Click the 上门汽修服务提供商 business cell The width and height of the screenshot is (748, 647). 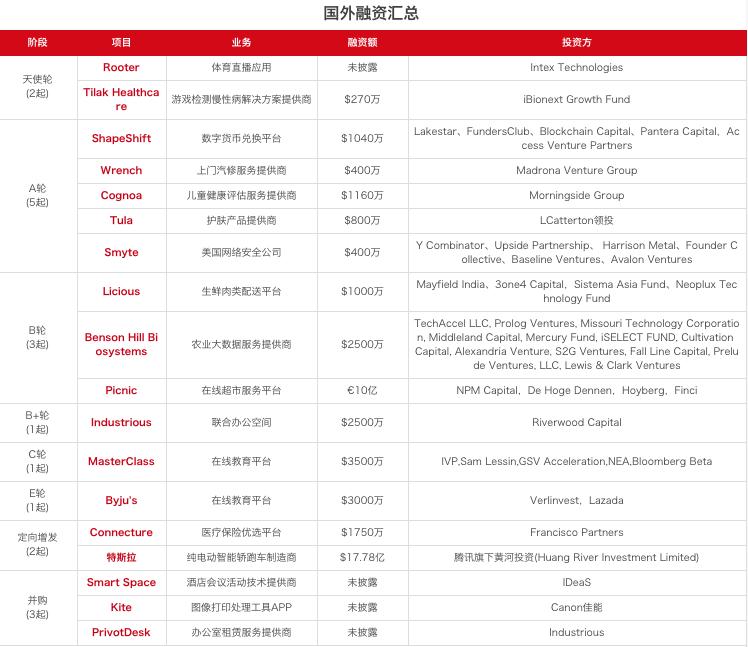tap(241, 170)
